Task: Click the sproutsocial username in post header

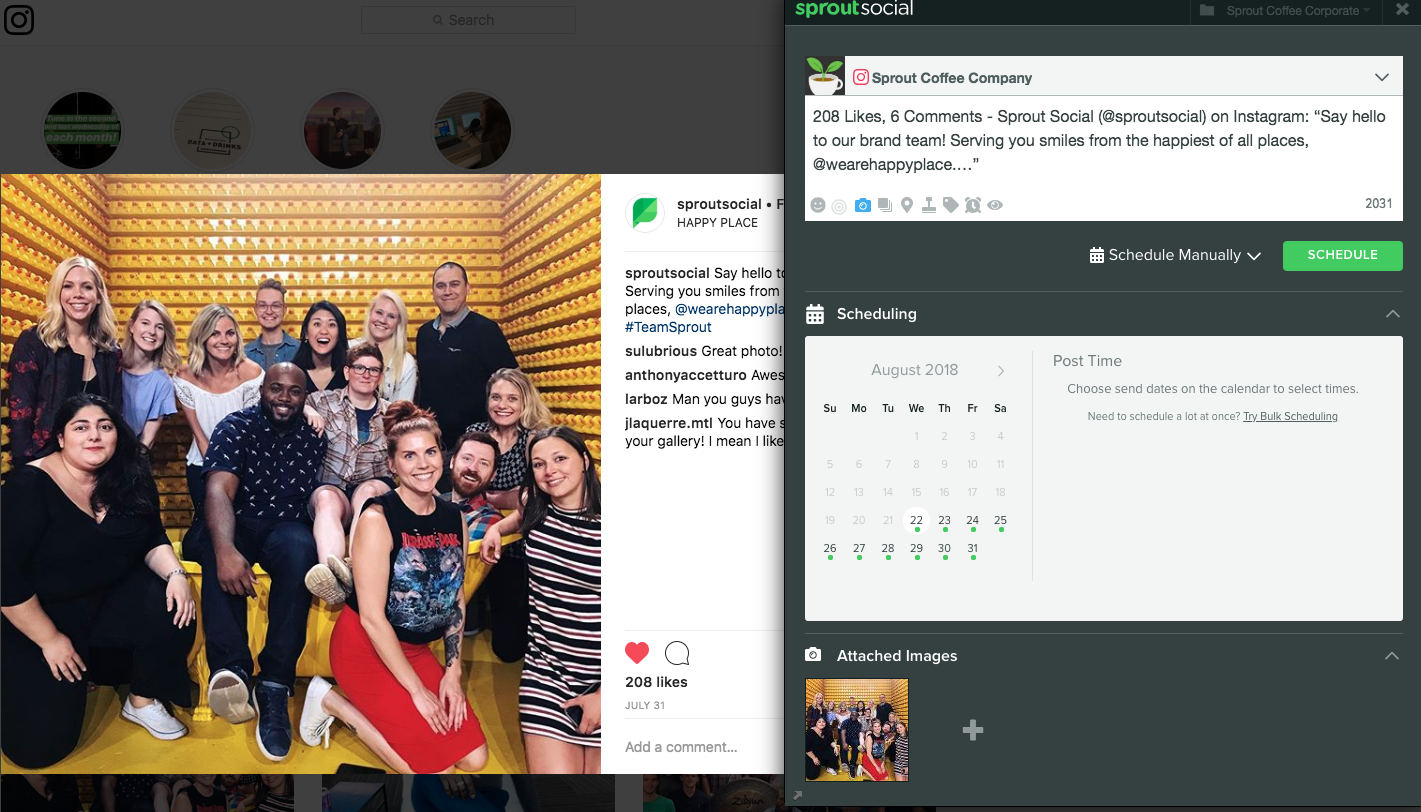Action: (719, 204)
